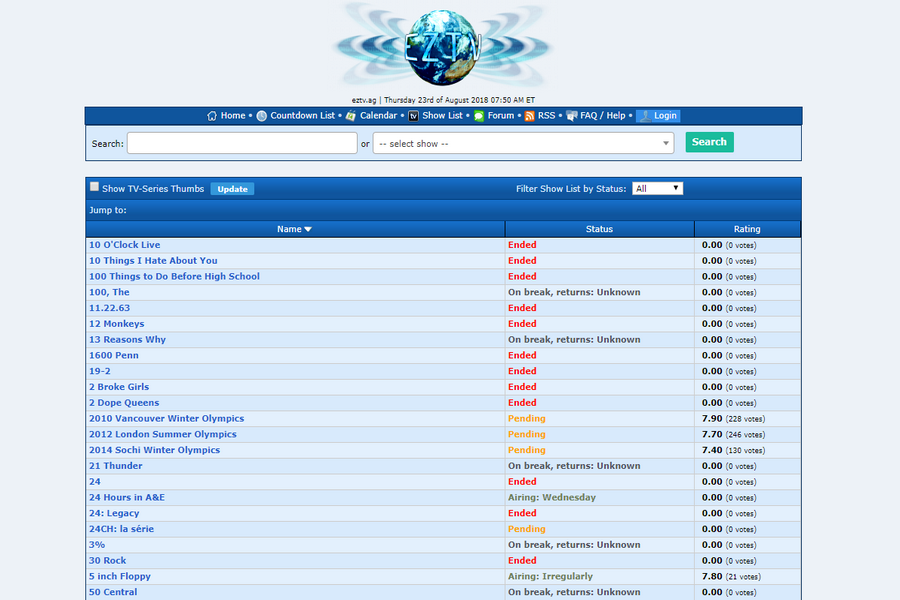The image size is (900, 600).
Task: Click the 7.40 rating with 130 votes
Action: [733, 450]
